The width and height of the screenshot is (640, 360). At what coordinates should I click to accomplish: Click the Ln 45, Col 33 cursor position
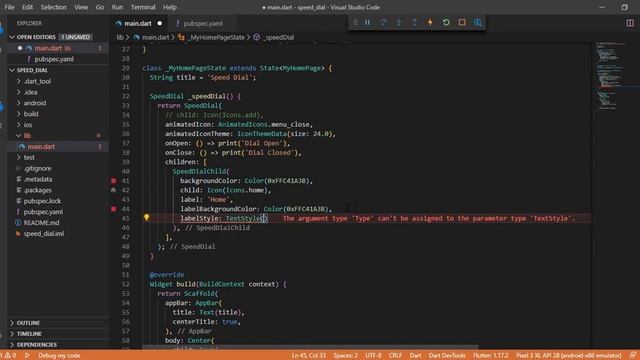(309, 356)
